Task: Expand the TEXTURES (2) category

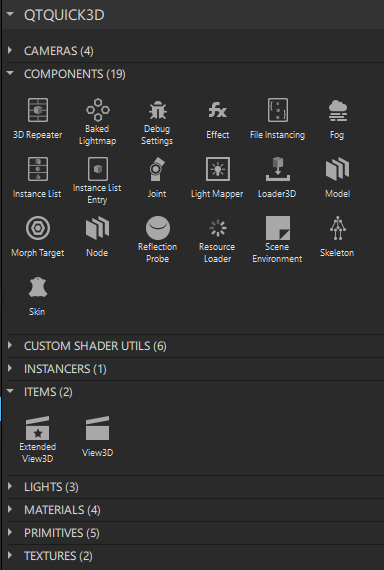Action: pyautogui.click(x=10, y=555)
